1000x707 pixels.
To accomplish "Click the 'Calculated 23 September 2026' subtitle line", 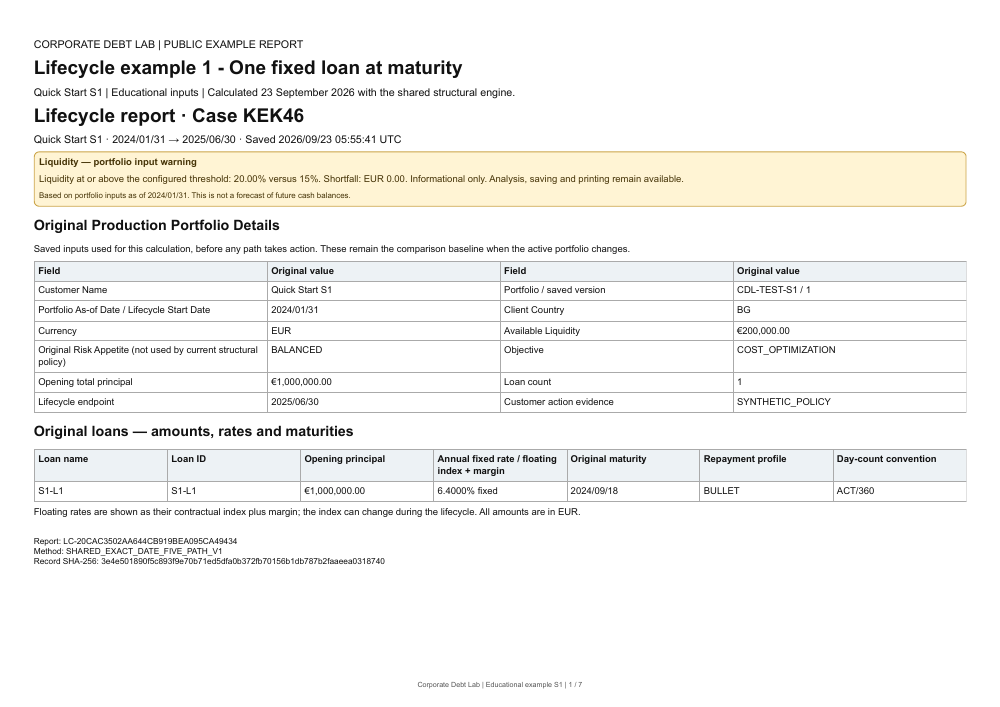I will [x=274, y=92].
